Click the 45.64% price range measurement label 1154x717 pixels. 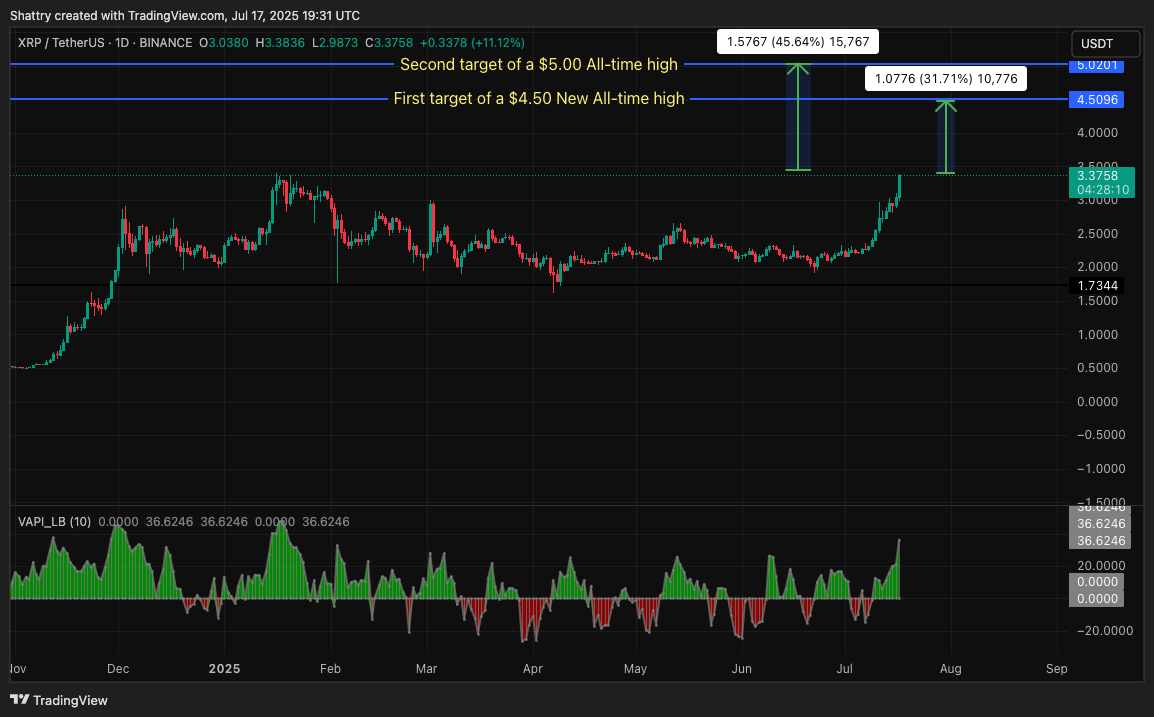pos(798,42)
